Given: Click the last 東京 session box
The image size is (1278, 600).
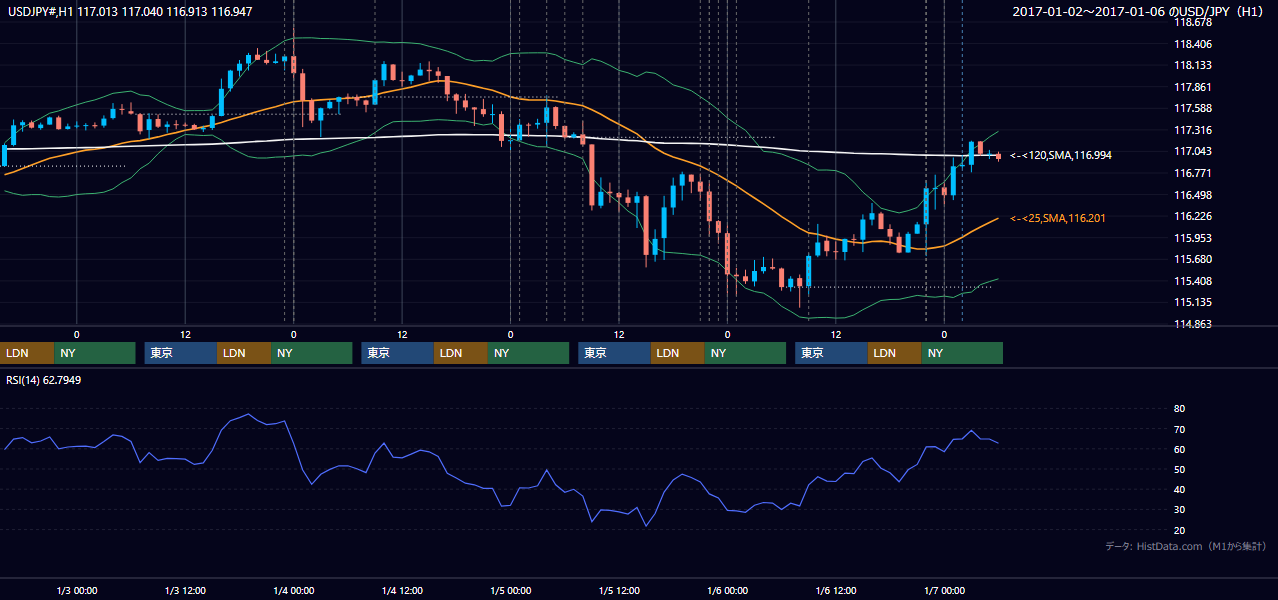Looking at the screenshot, I should coord(832,353).
